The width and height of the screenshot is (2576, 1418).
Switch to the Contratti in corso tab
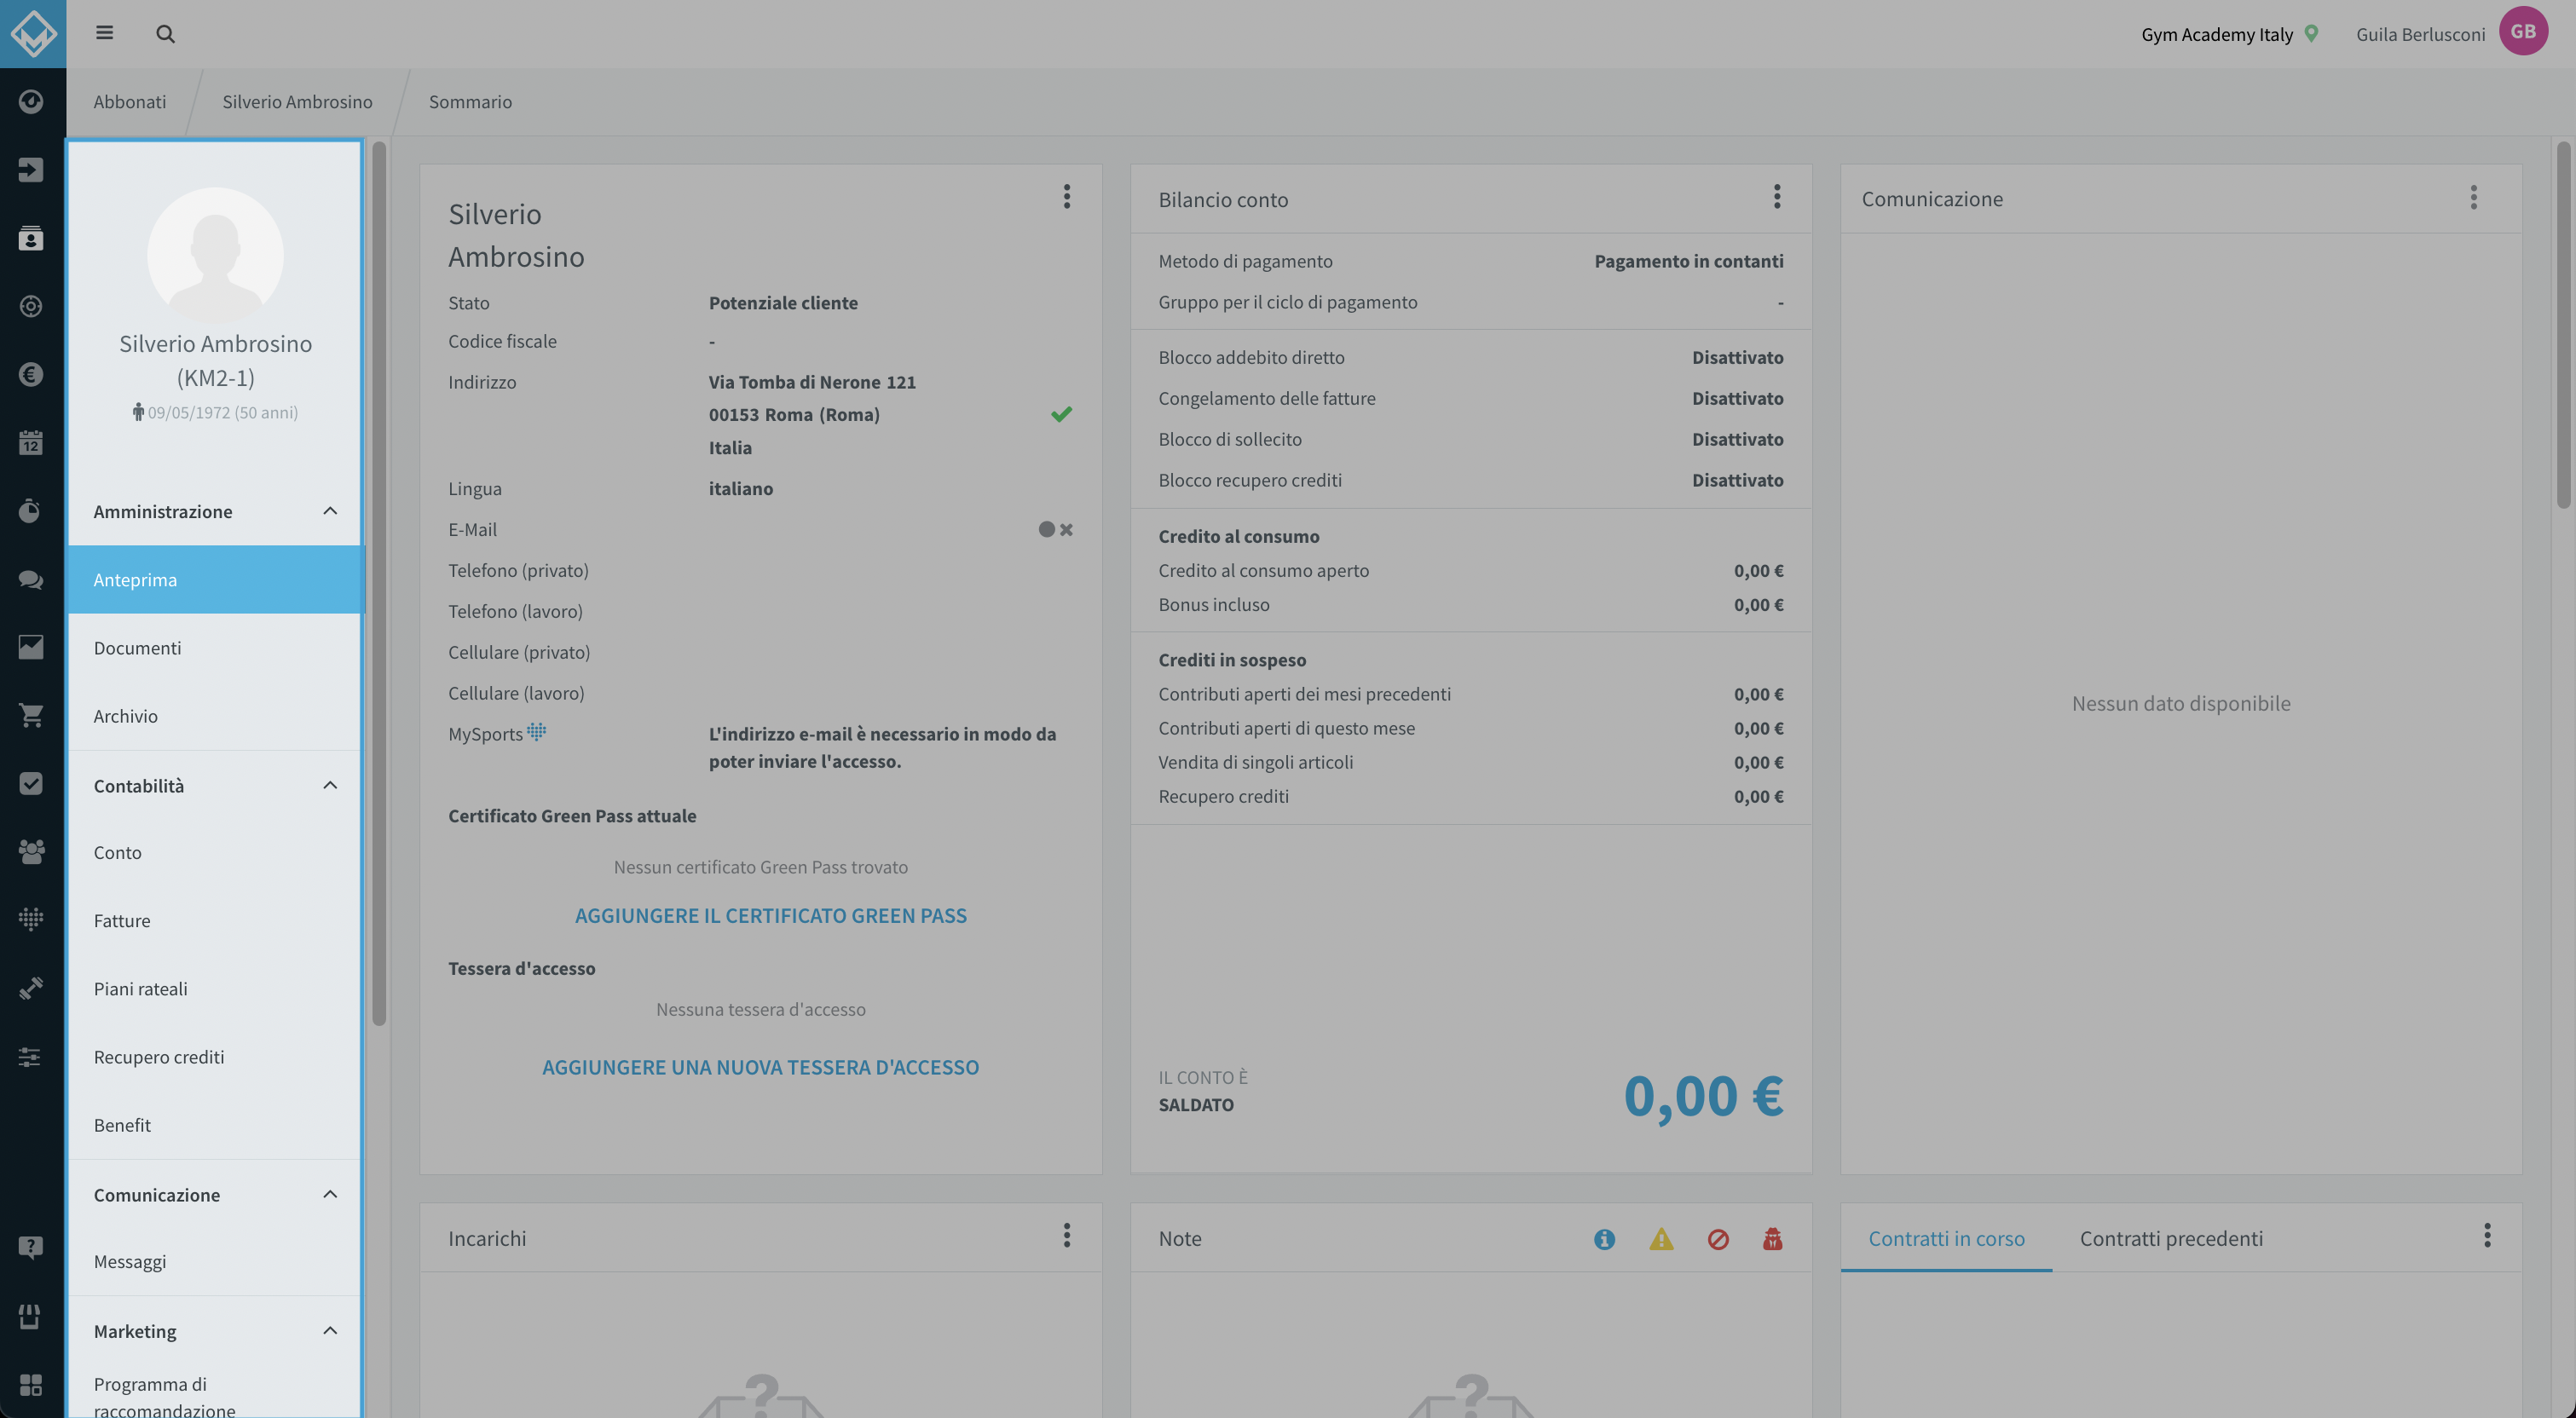pos(1946,1238)
